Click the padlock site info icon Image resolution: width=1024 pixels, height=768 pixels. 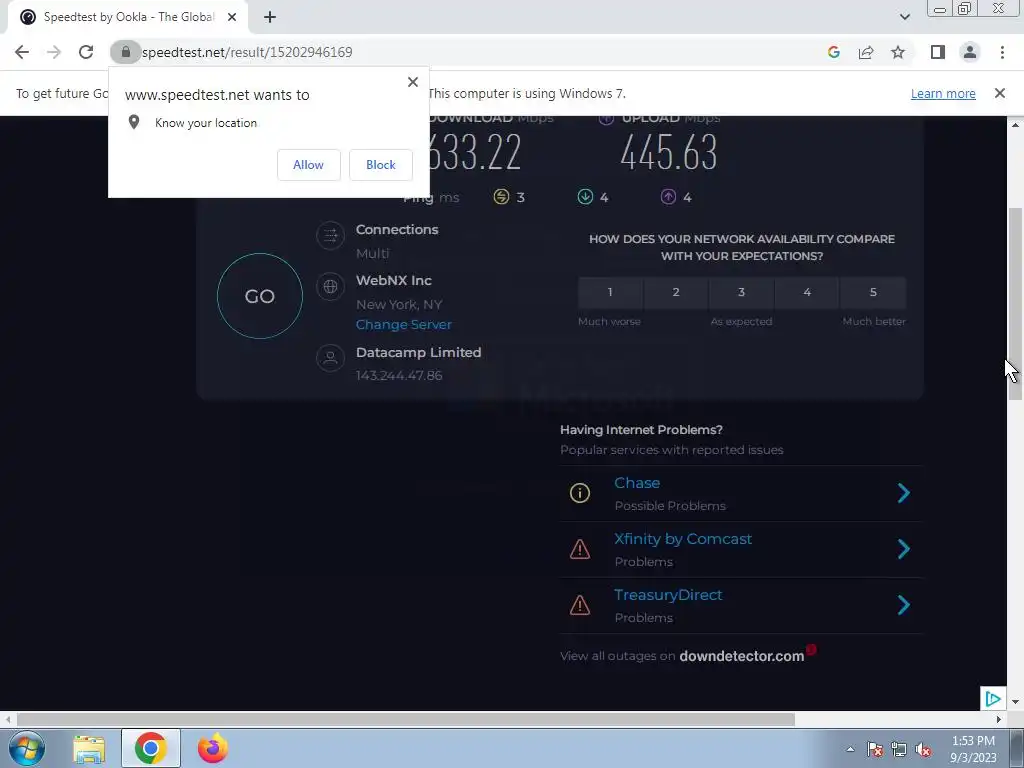pyautogui.click(x=125, y=52)
